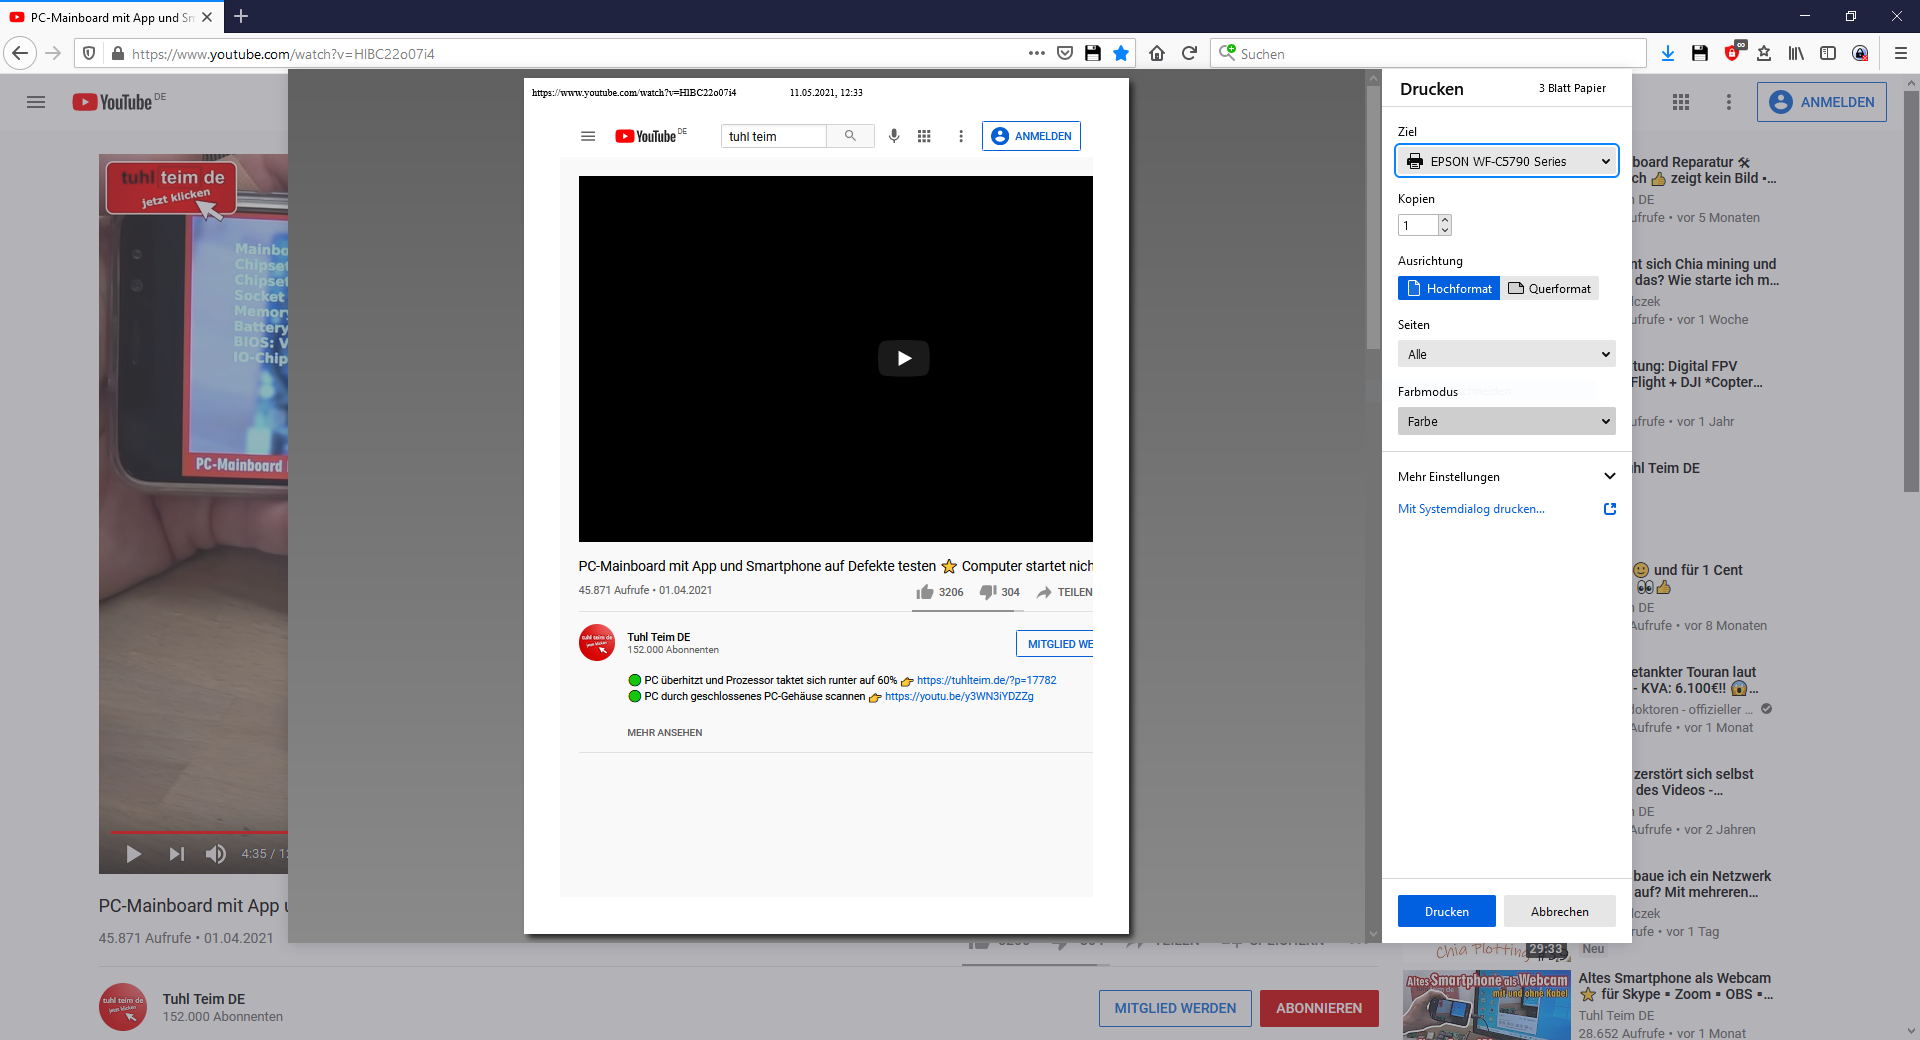Select Hochformat orientation

pos(1448,289)
